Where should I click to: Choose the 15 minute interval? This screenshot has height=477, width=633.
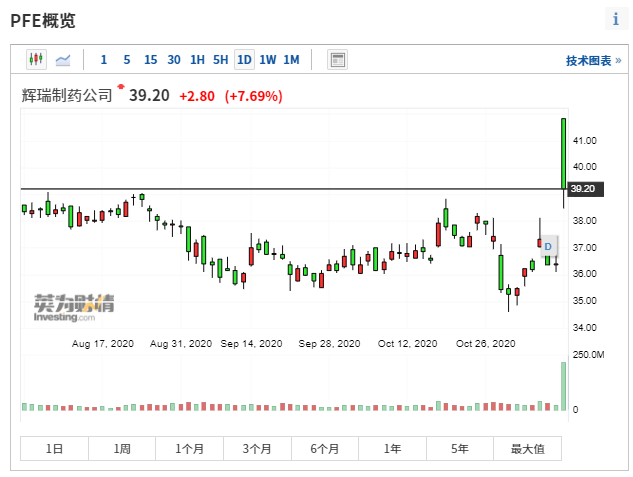point(150,60)
